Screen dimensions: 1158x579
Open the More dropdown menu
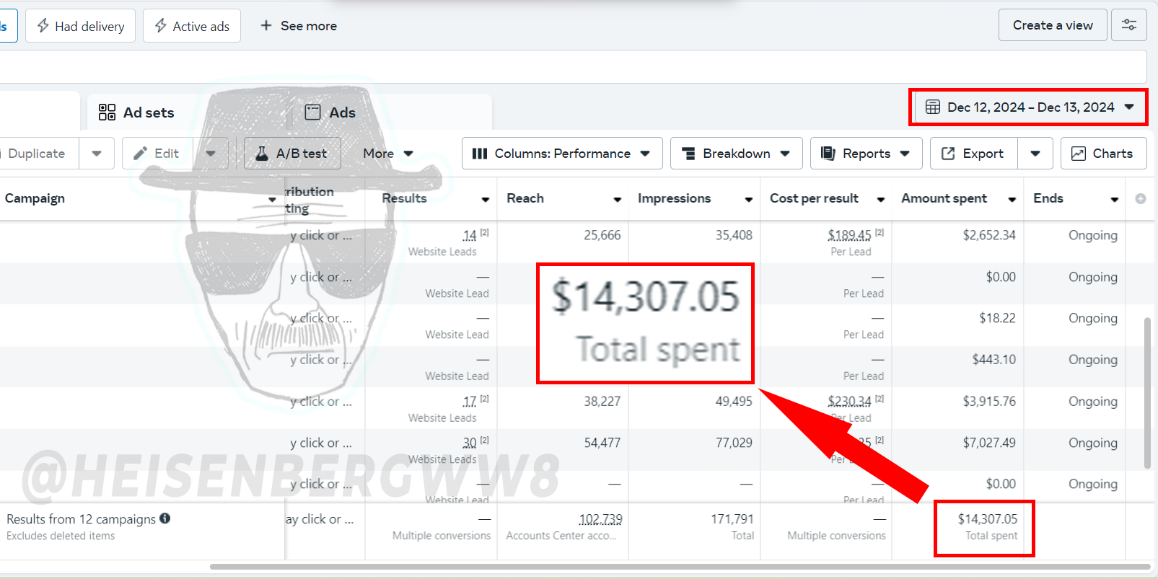tap(388, 154)
